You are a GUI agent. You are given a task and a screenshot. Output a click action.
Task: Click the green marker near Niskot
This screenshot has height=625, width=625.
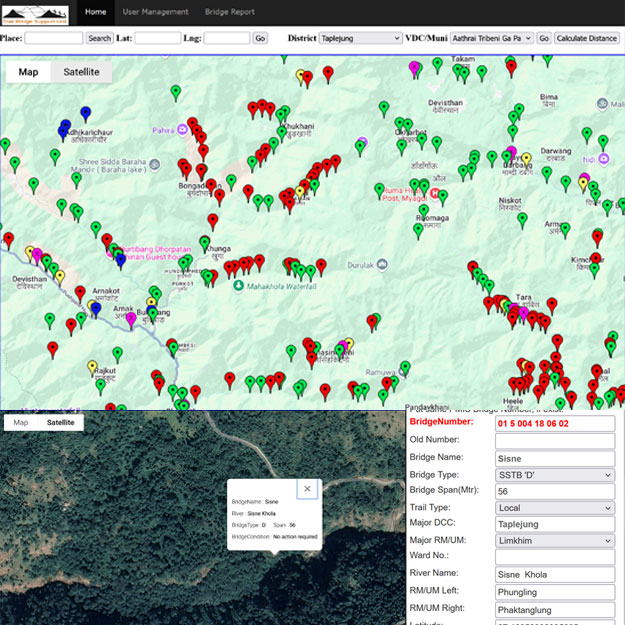[522, 220]
